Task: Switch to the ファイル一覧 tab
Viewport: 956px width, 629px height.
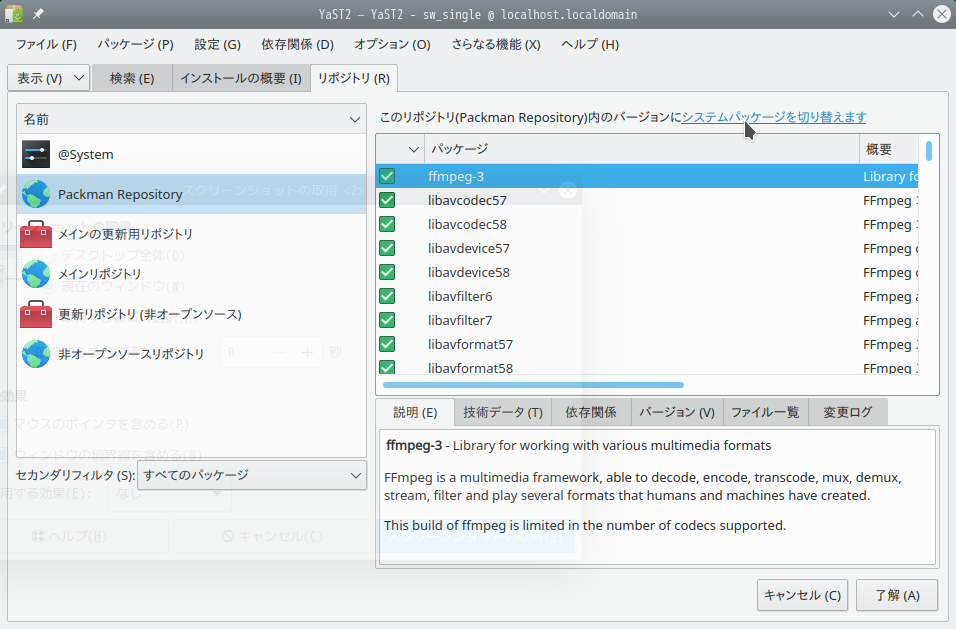Action: (765, 413)
